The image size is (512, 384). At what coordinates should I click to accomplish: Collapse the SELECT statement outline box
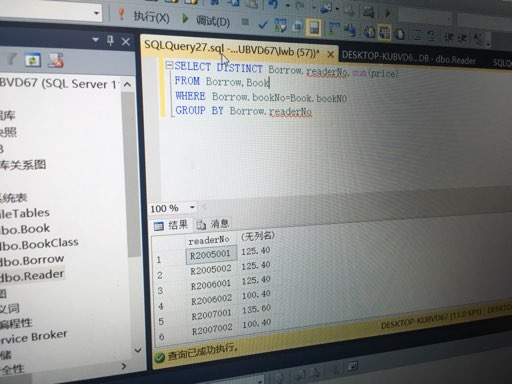[x=169, y=65]
